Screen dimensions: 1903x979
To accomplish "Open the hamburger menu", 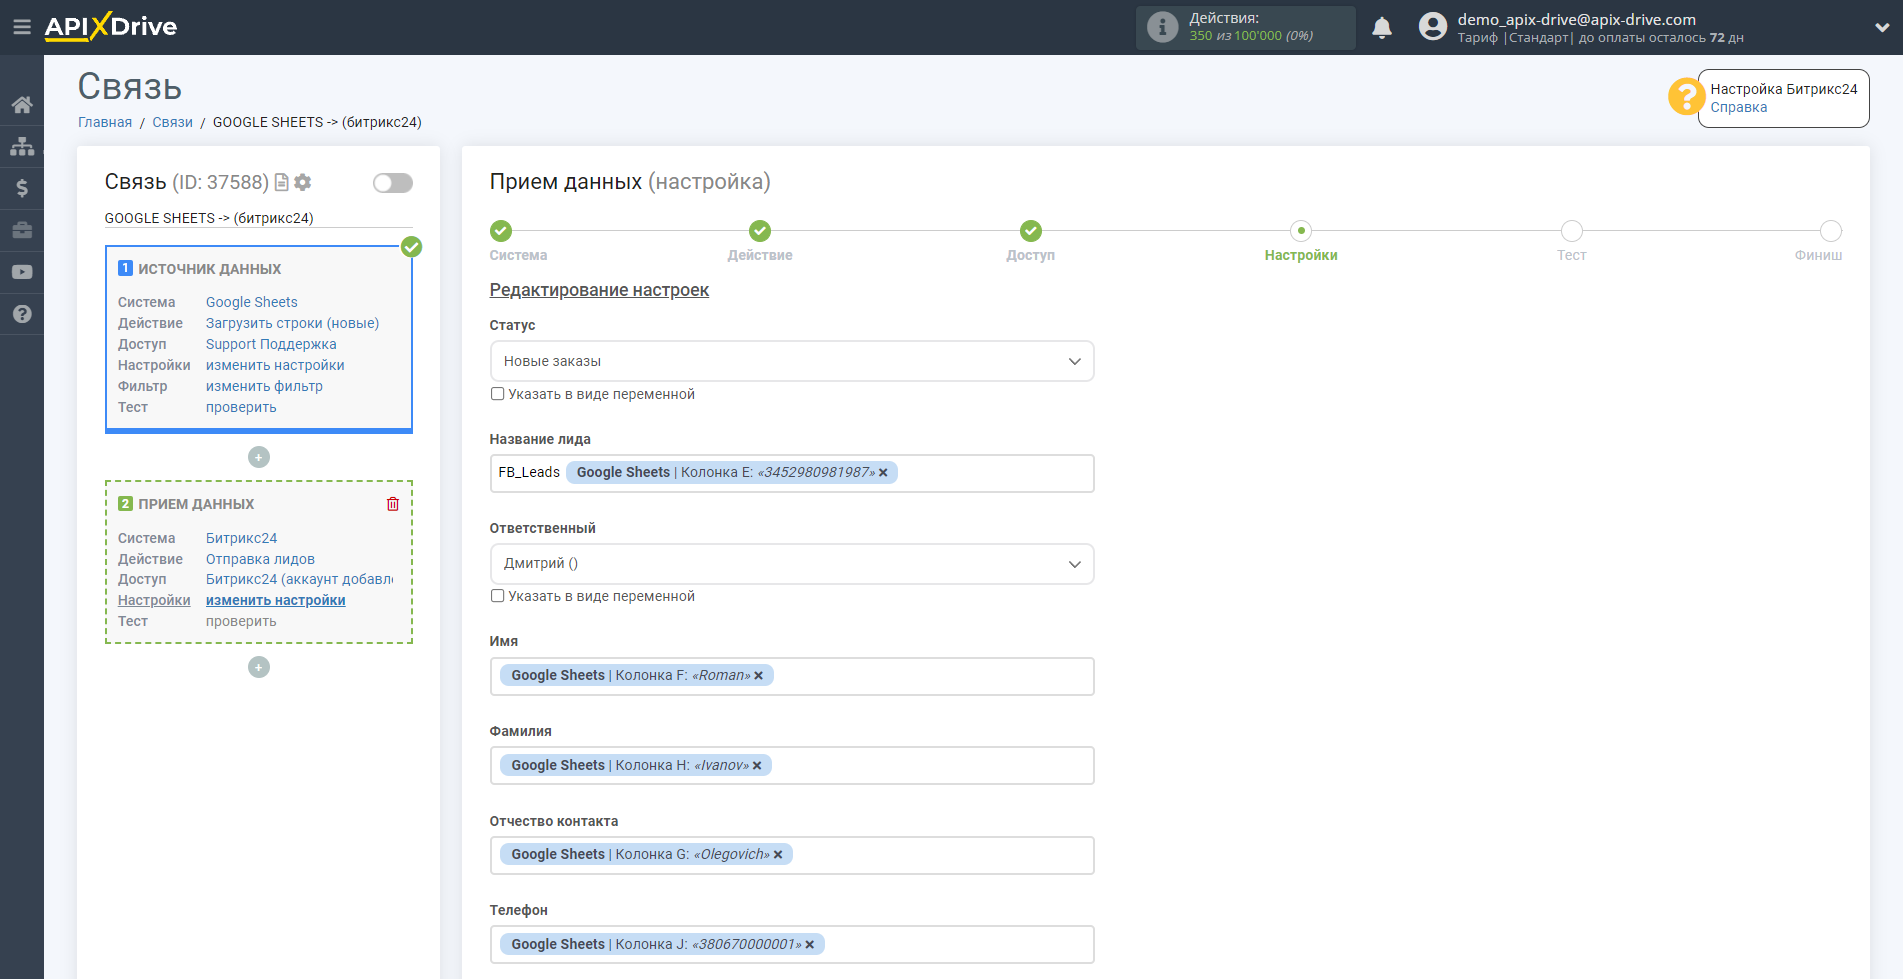I will pyautogui.click(x=21, y=27).
